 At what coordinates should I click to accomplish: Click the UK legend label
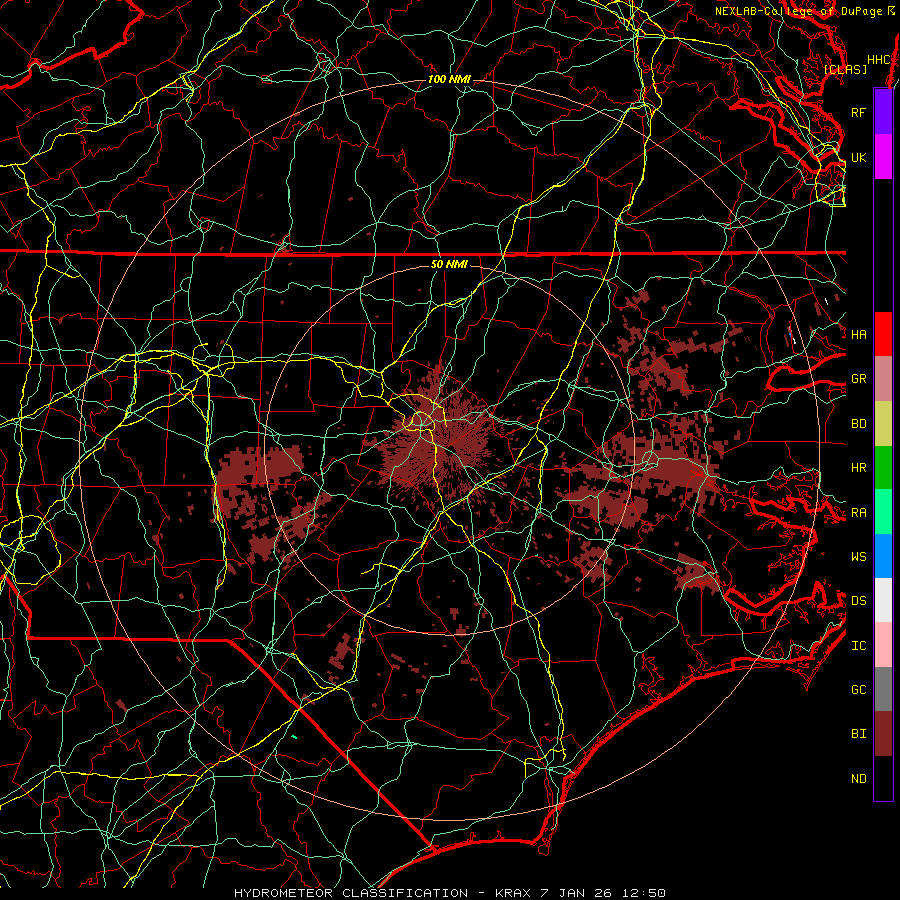coord(858,157)
